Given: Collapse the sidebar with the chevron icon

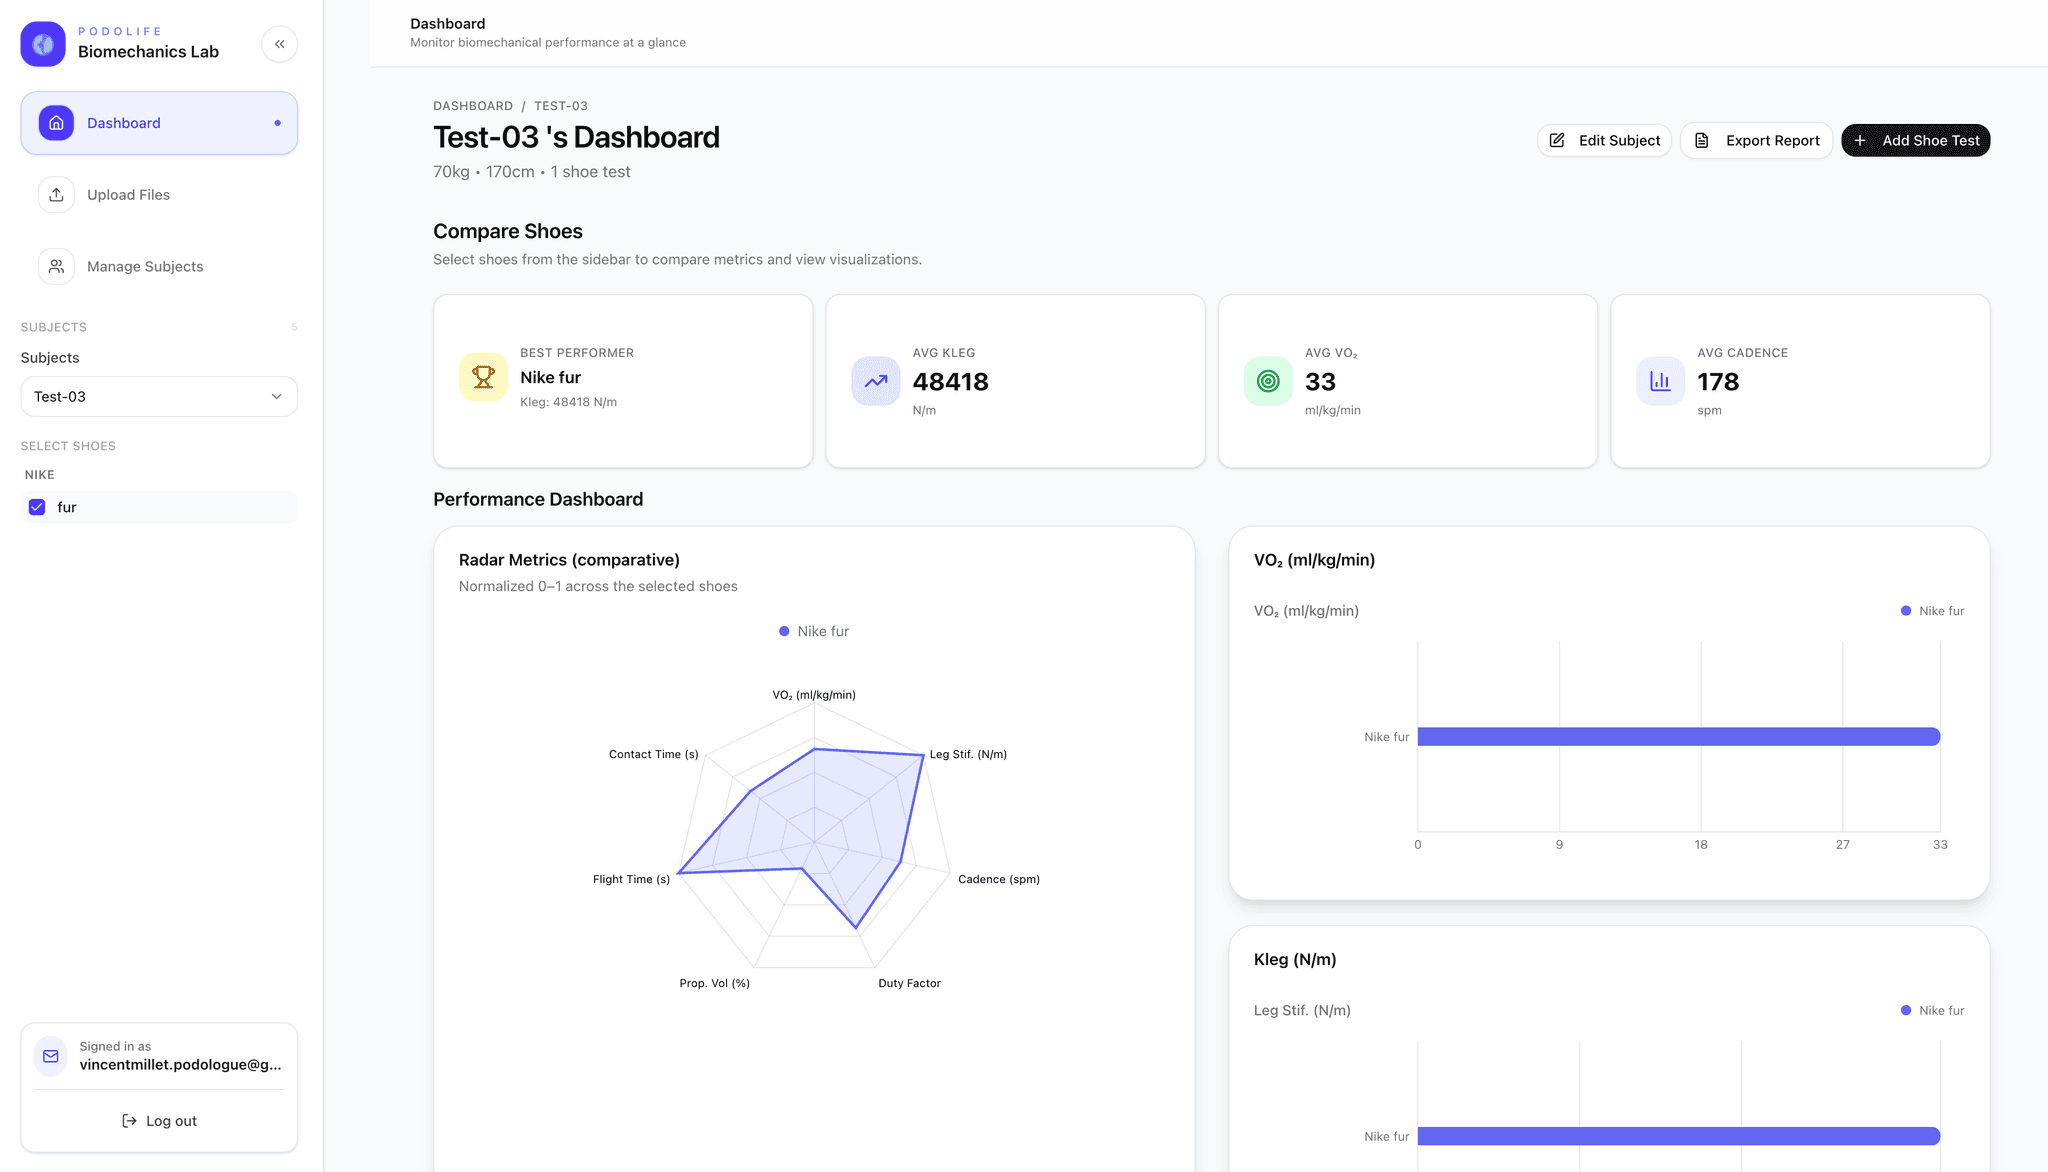Looking at the screenshot, I should pyautogui.click(x=280, y=44).
